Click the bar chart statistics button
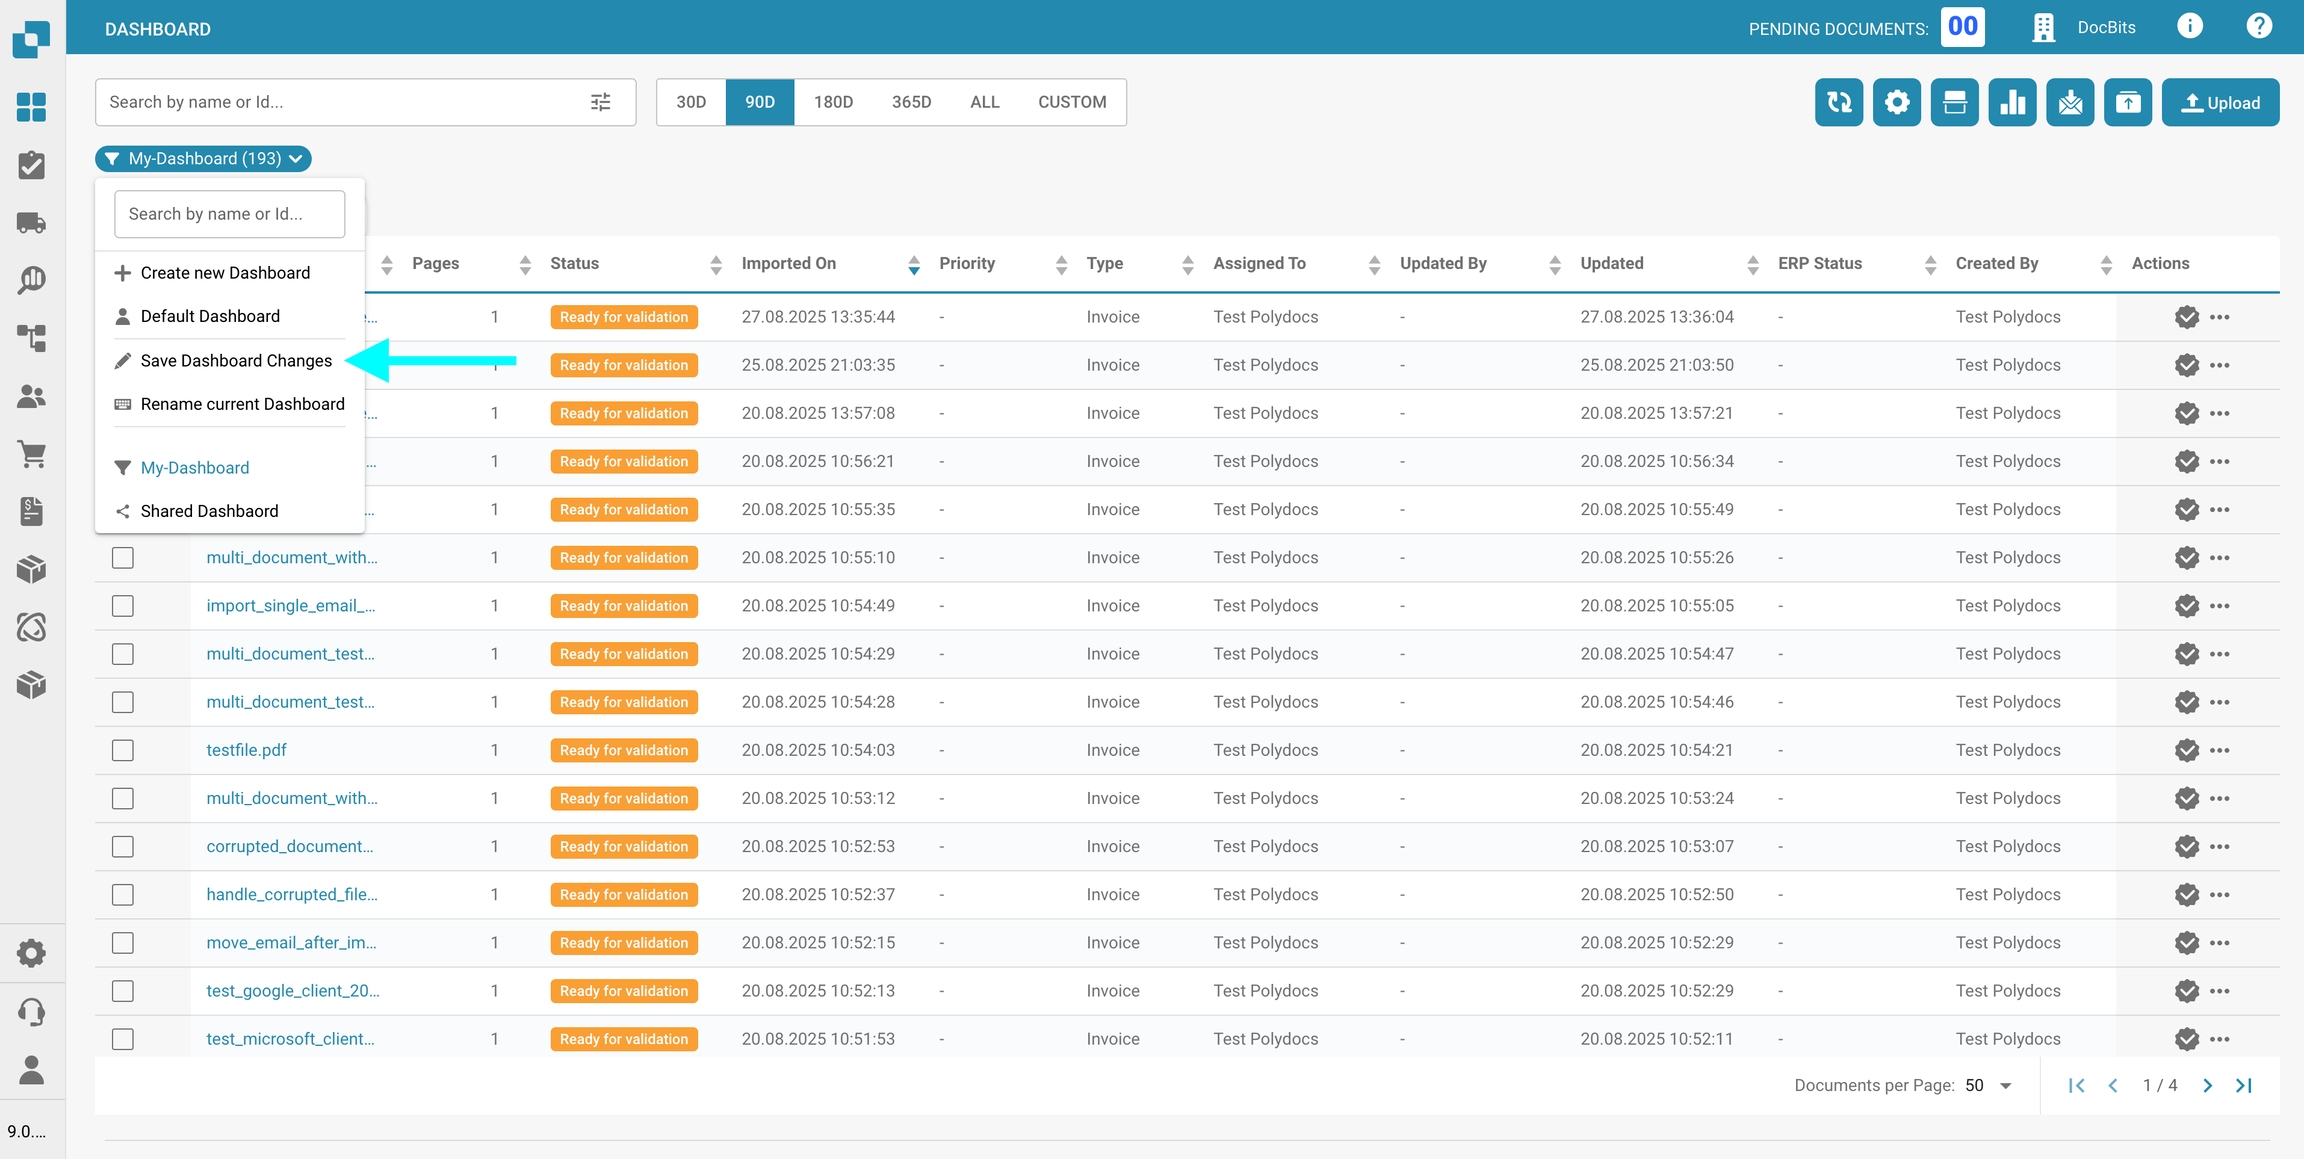The width and height of the screenshot is (2304, 1159). pos(2012,102)
